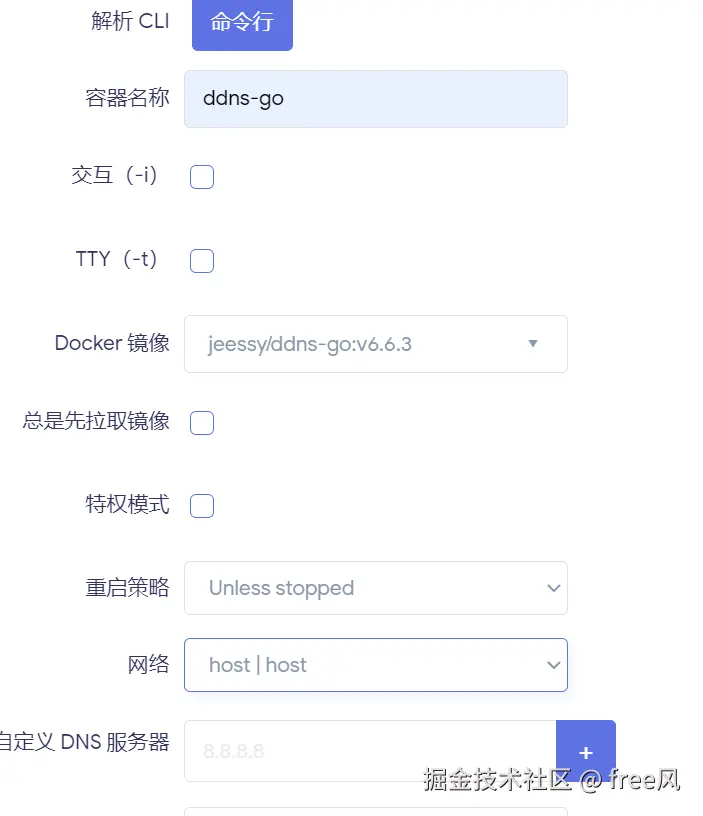Click the host network selection field
The height and width of the screenshot is (816, 703).
click(x=376, y=665)
